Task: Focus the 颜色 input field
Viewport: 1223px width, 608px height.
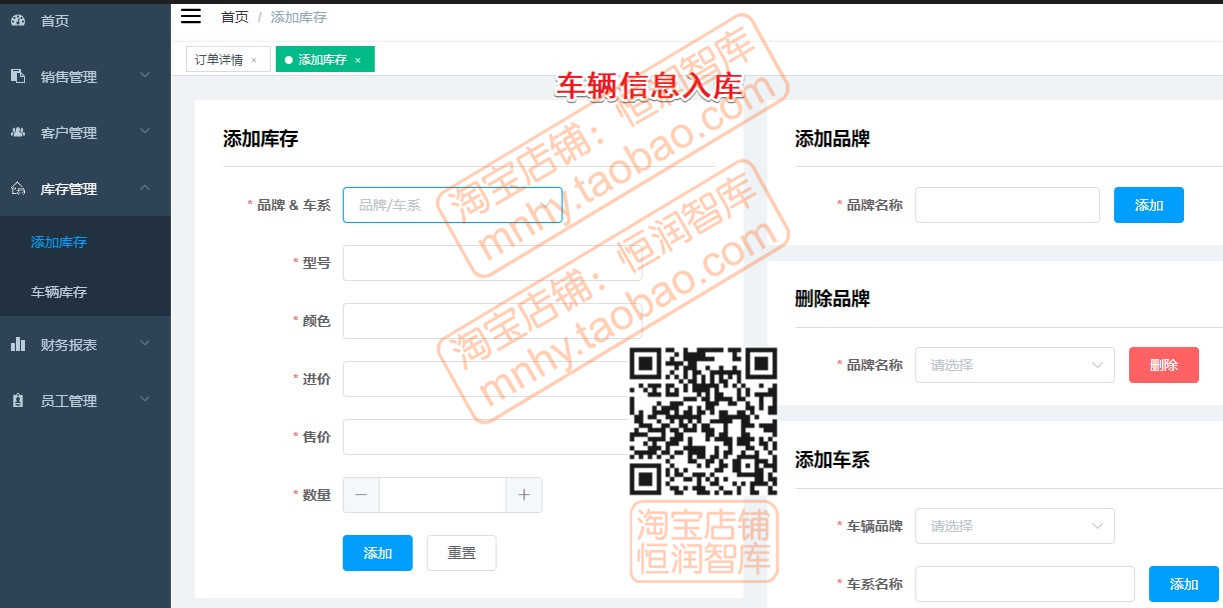Action: [x=492, y=321]
